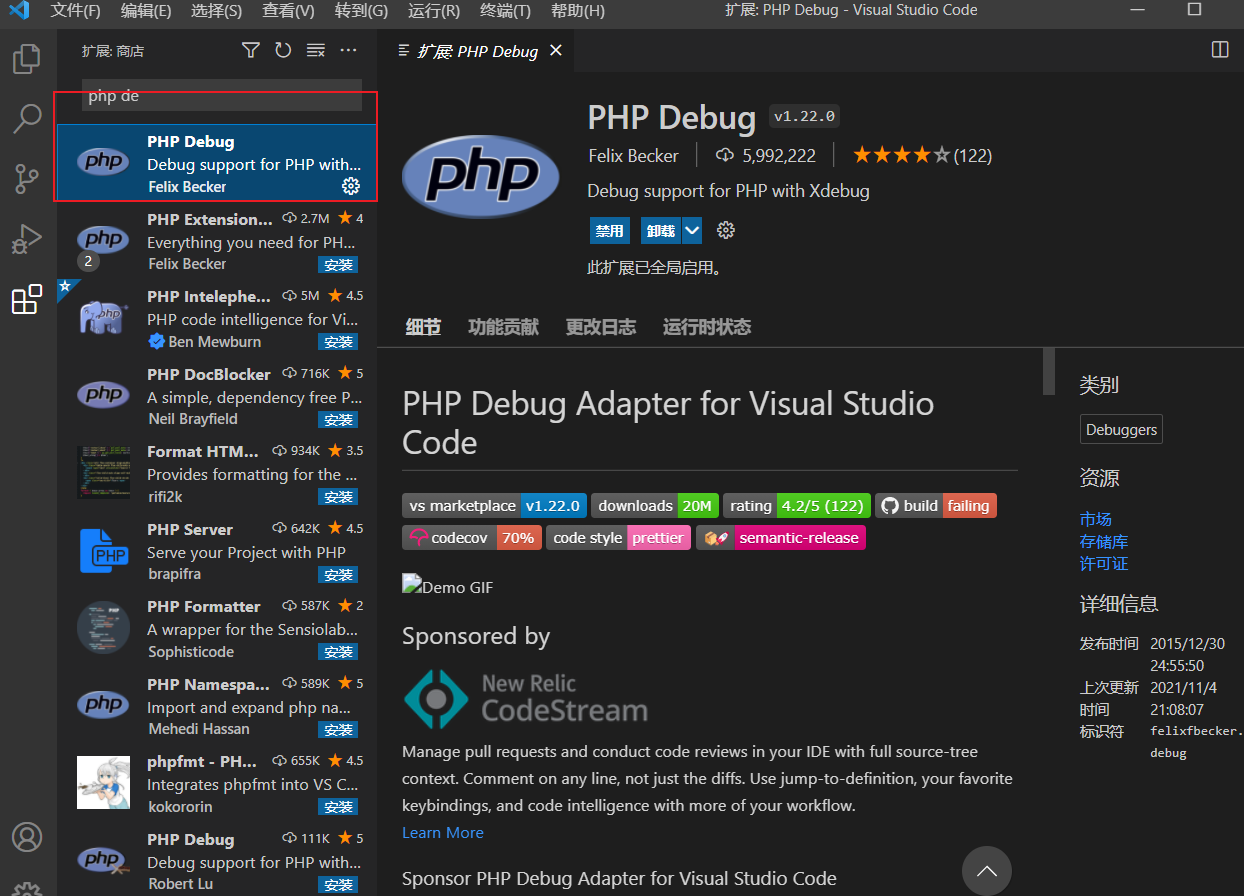Image resolution: width=1244 pixels, height=896 pixels.
Task: Click the PHP Server extension icon
Action: point(103,551)
